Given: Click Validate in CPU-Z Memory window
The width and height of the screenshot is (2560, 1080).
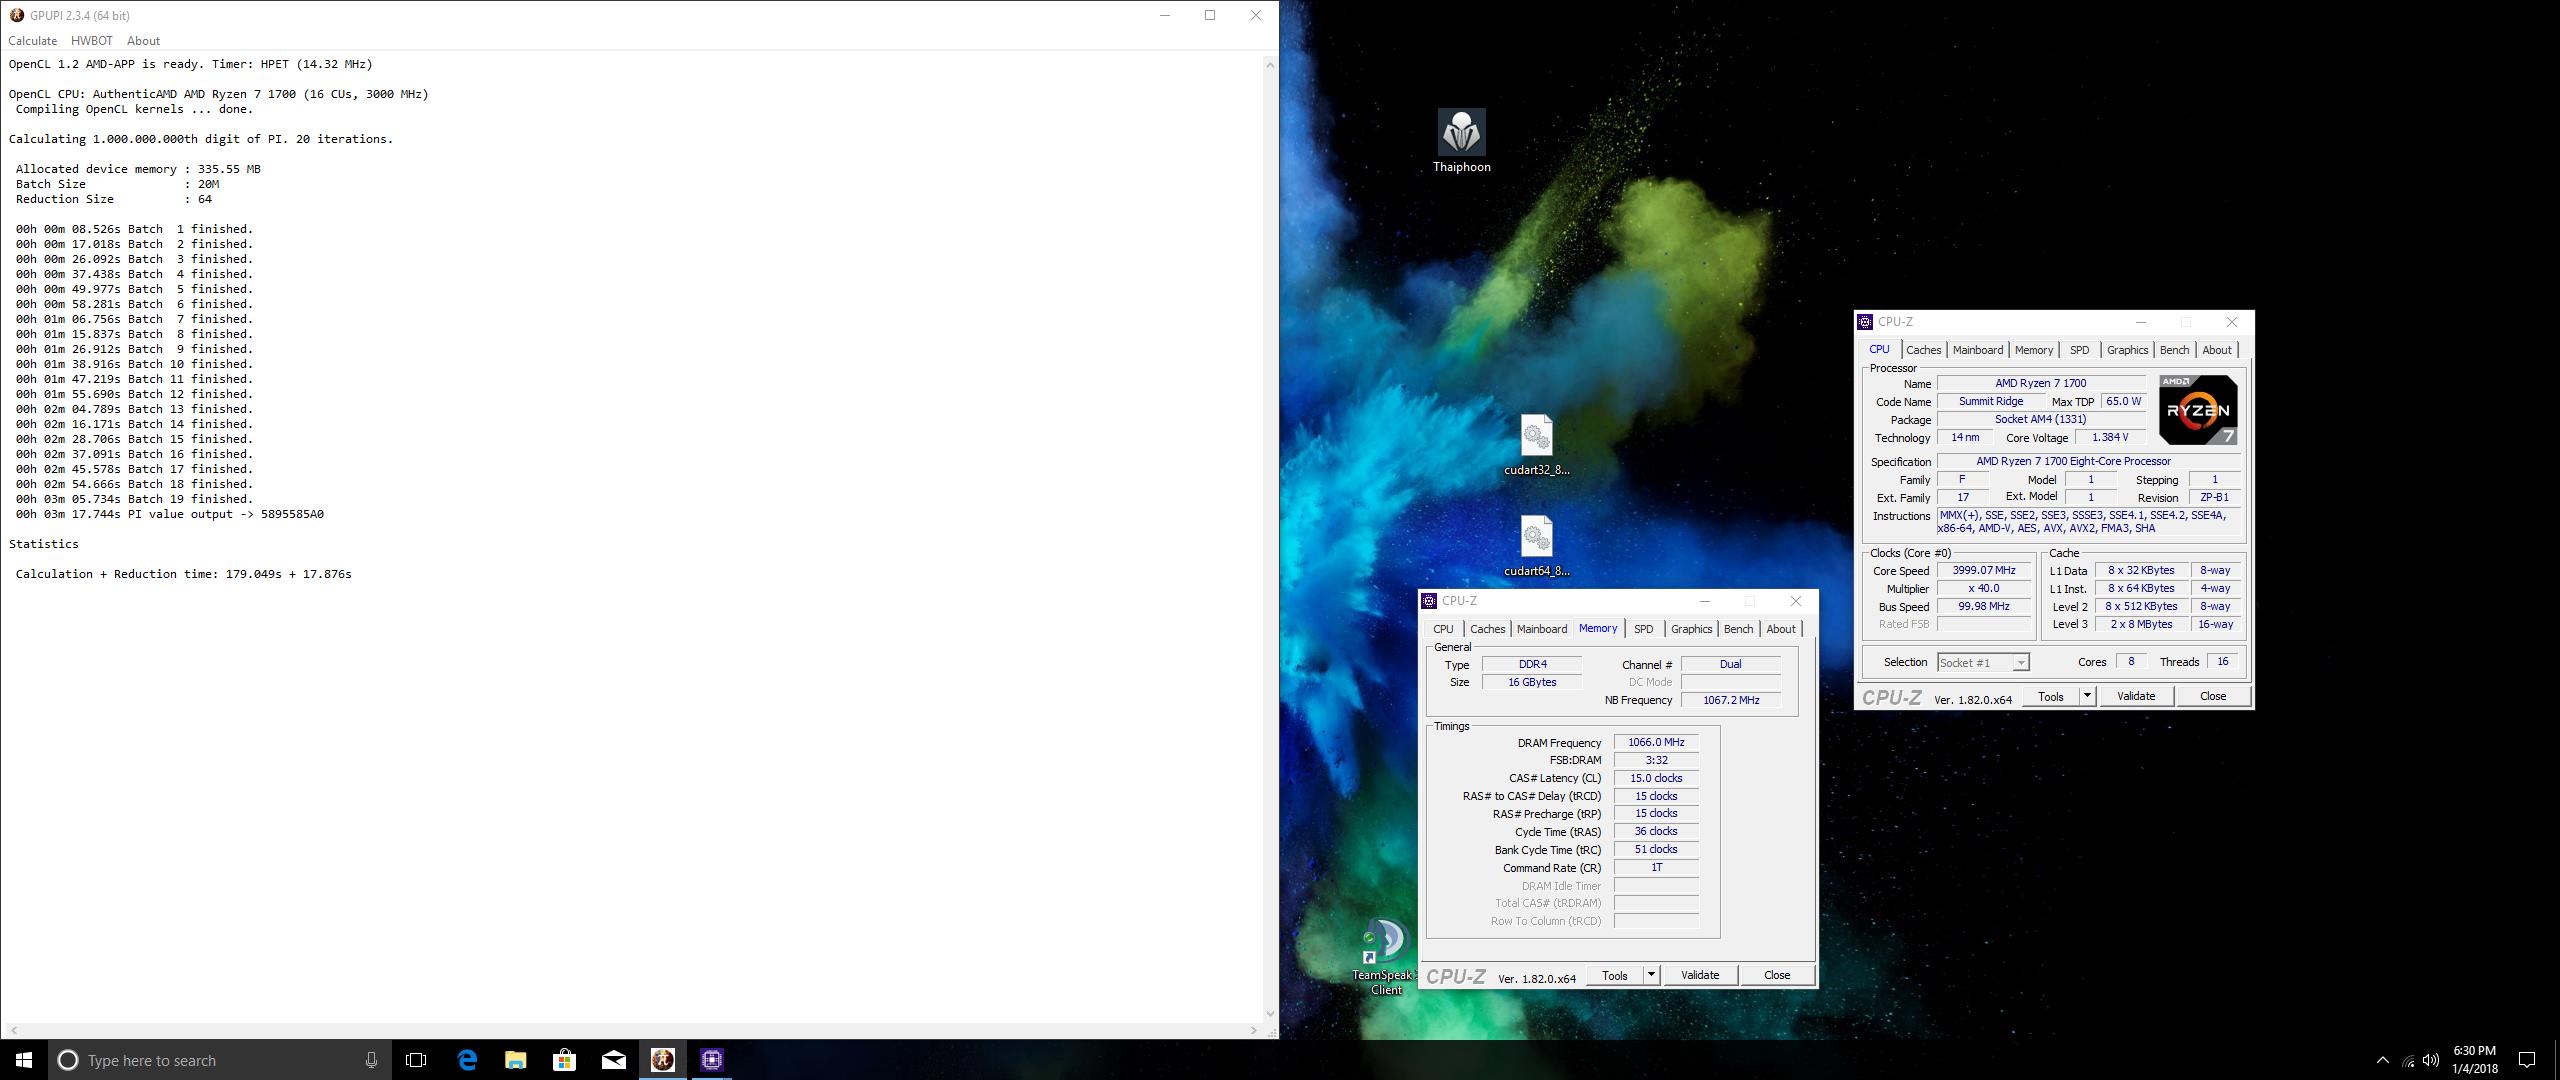Looking at the screenshot, I should [x=1700, y=975].
